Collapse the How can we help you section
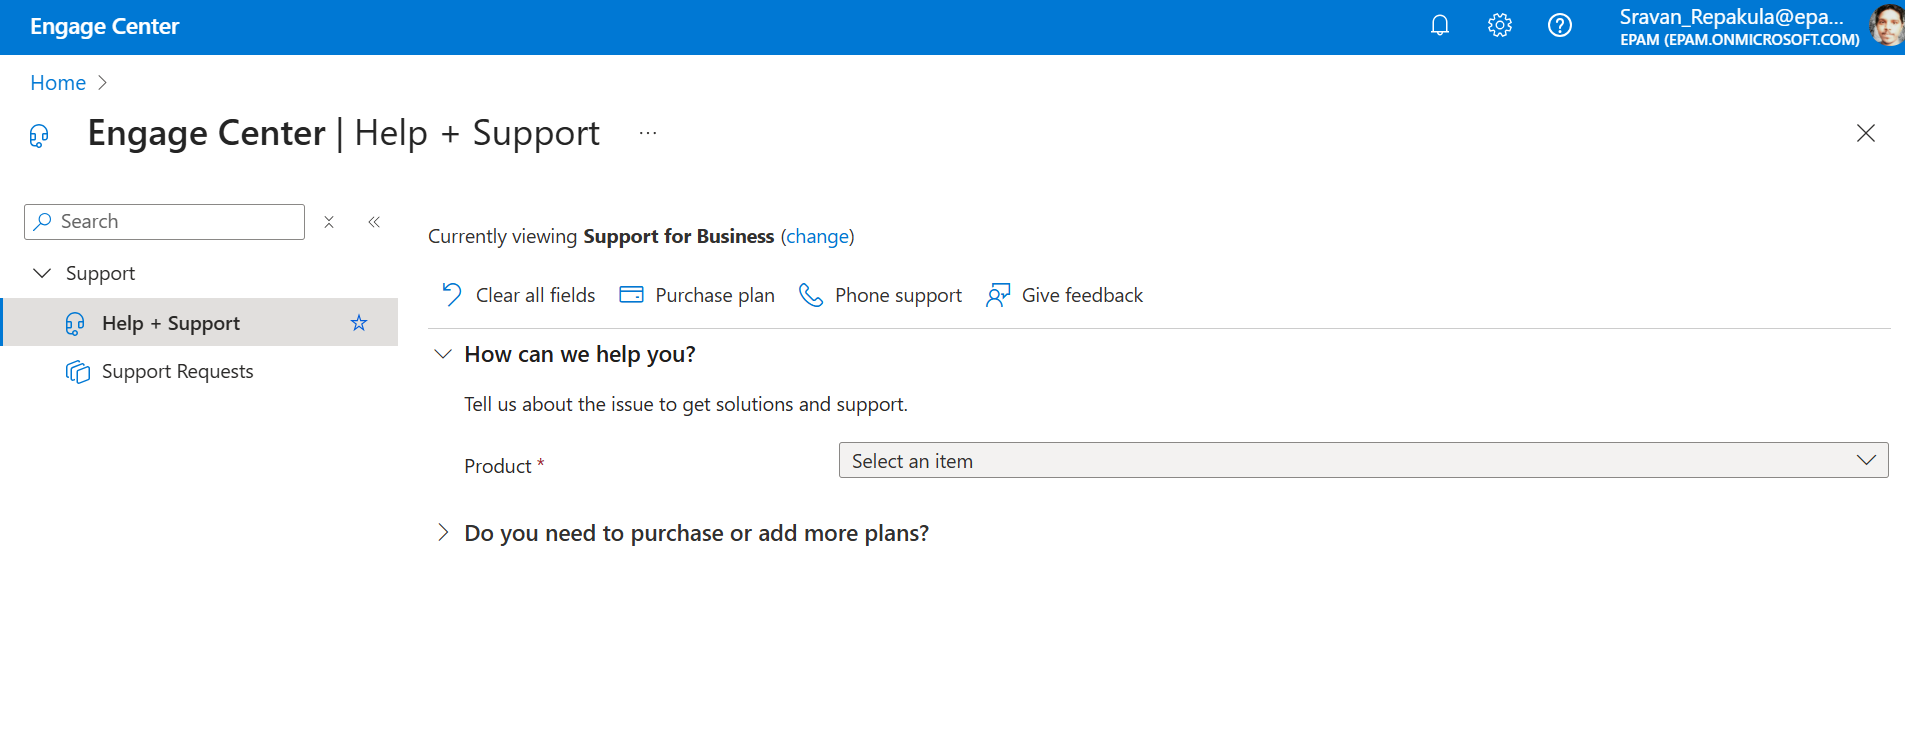 pyautogui.click(x=443, y=354)
